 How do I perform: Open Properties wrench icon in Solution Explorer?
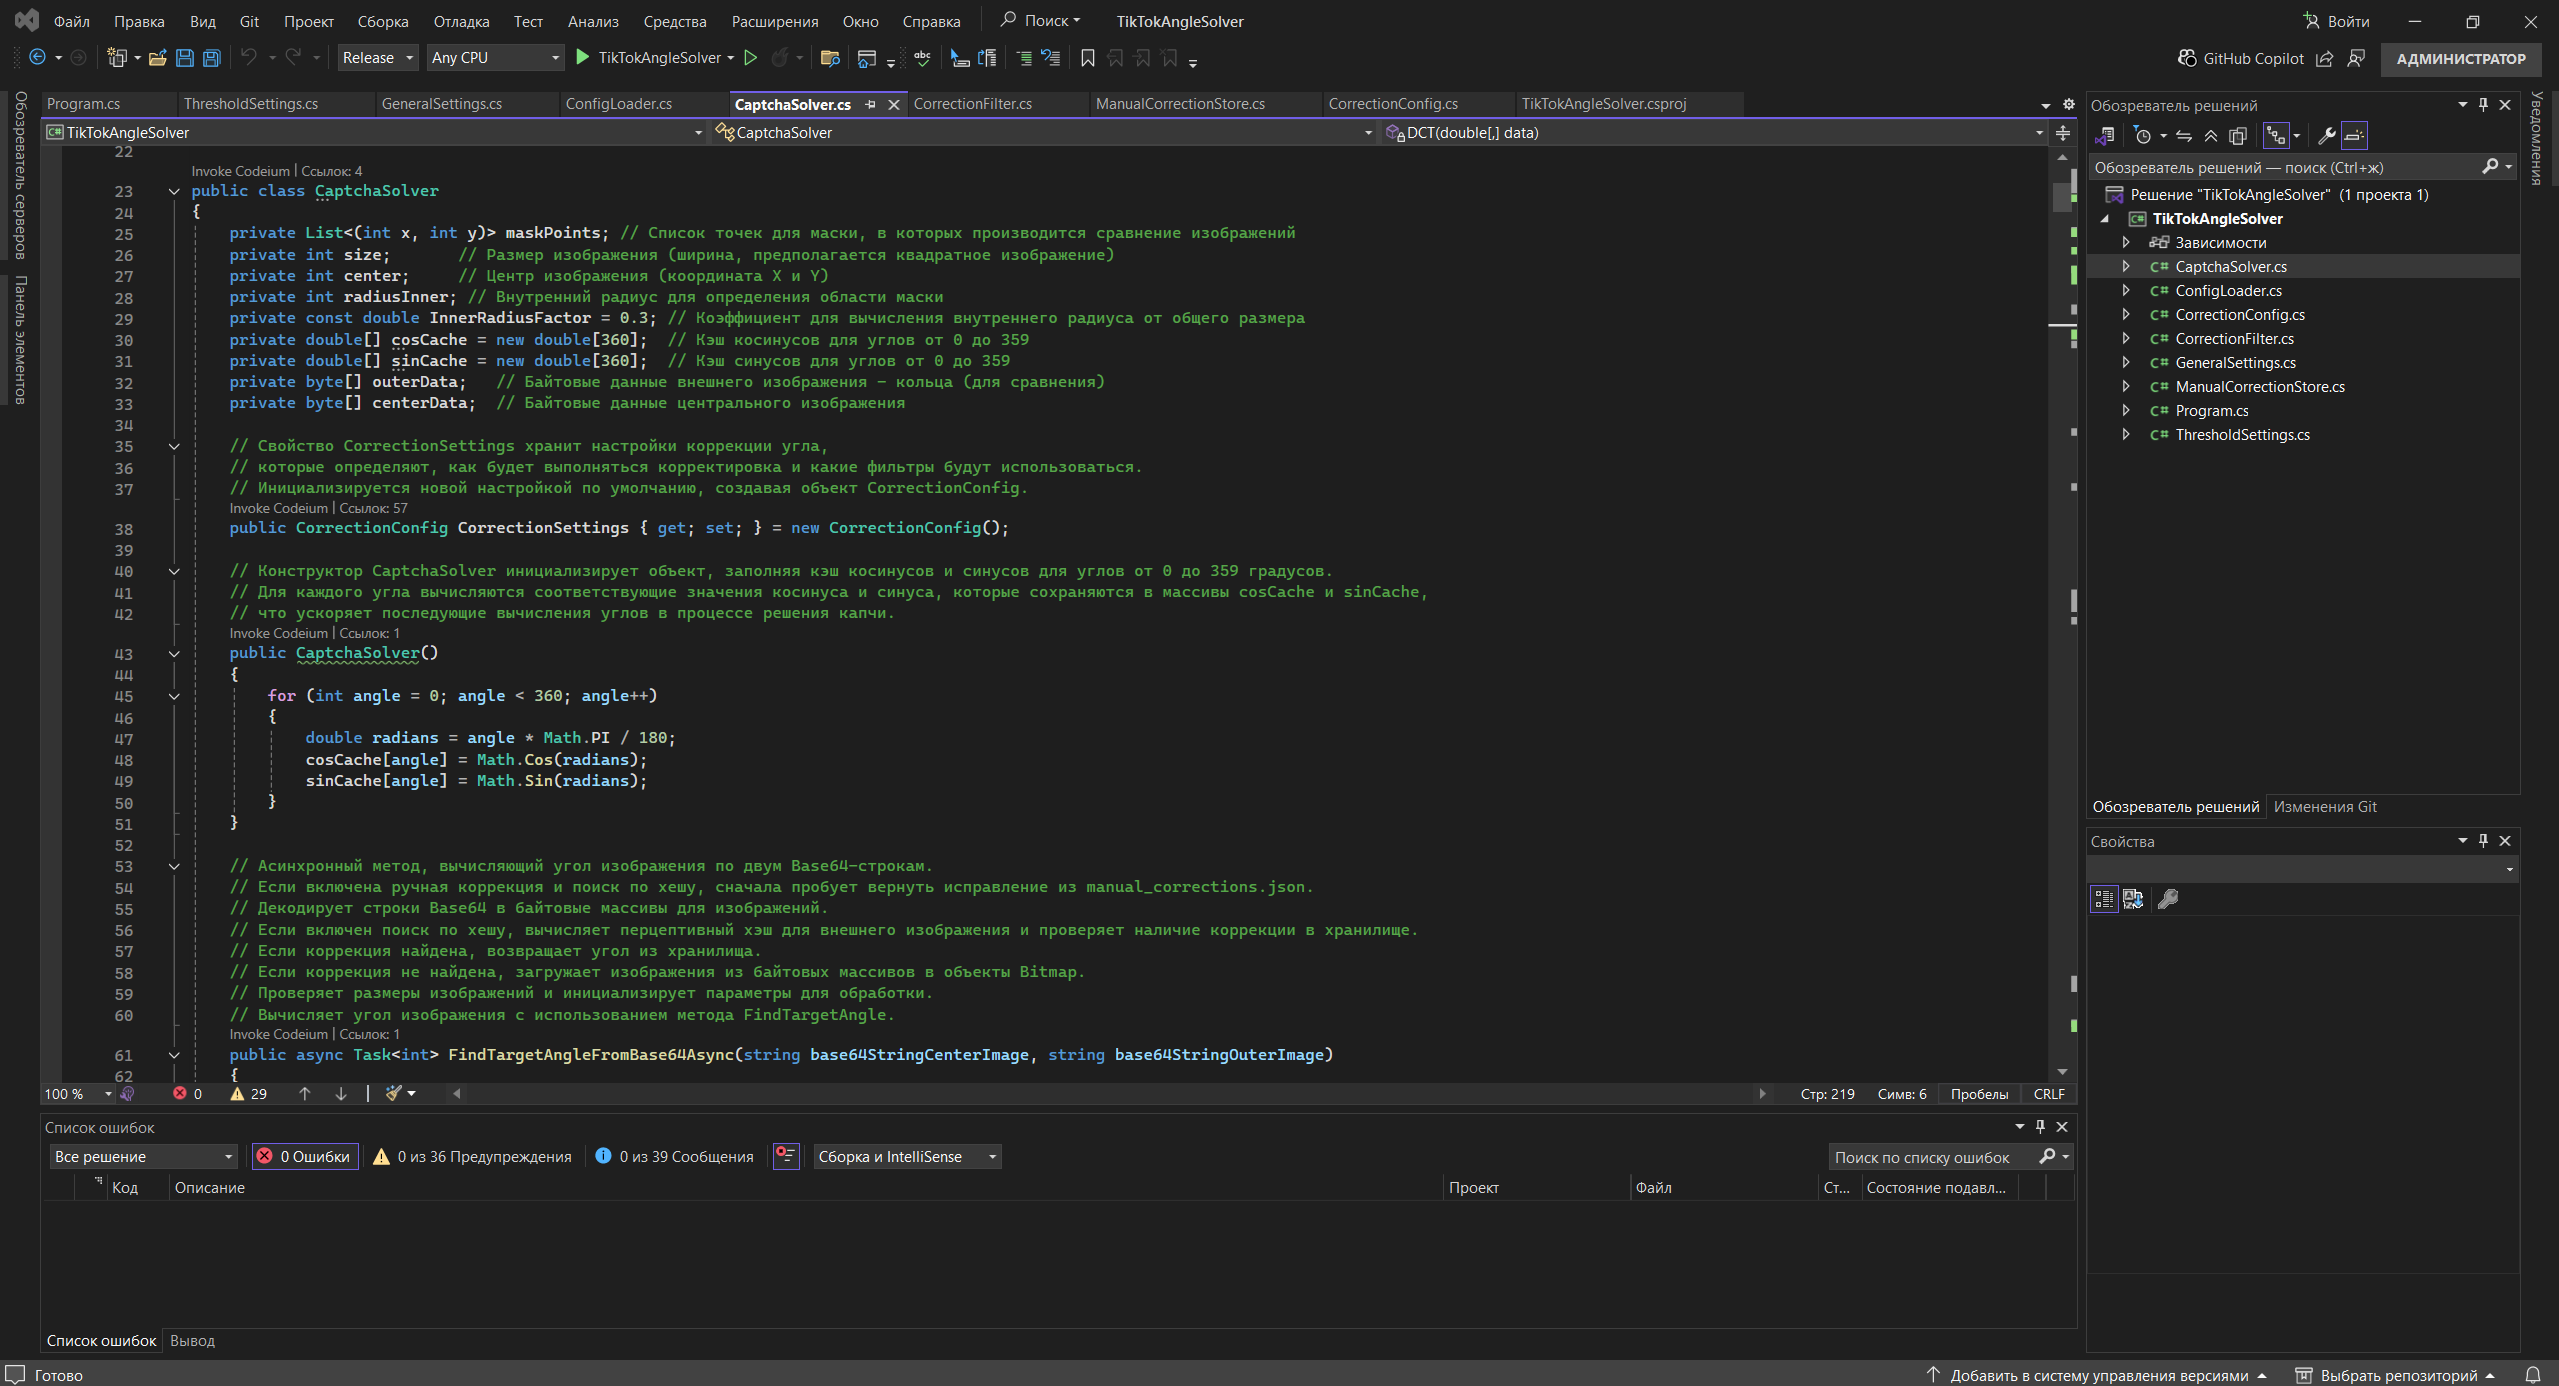2326,135
